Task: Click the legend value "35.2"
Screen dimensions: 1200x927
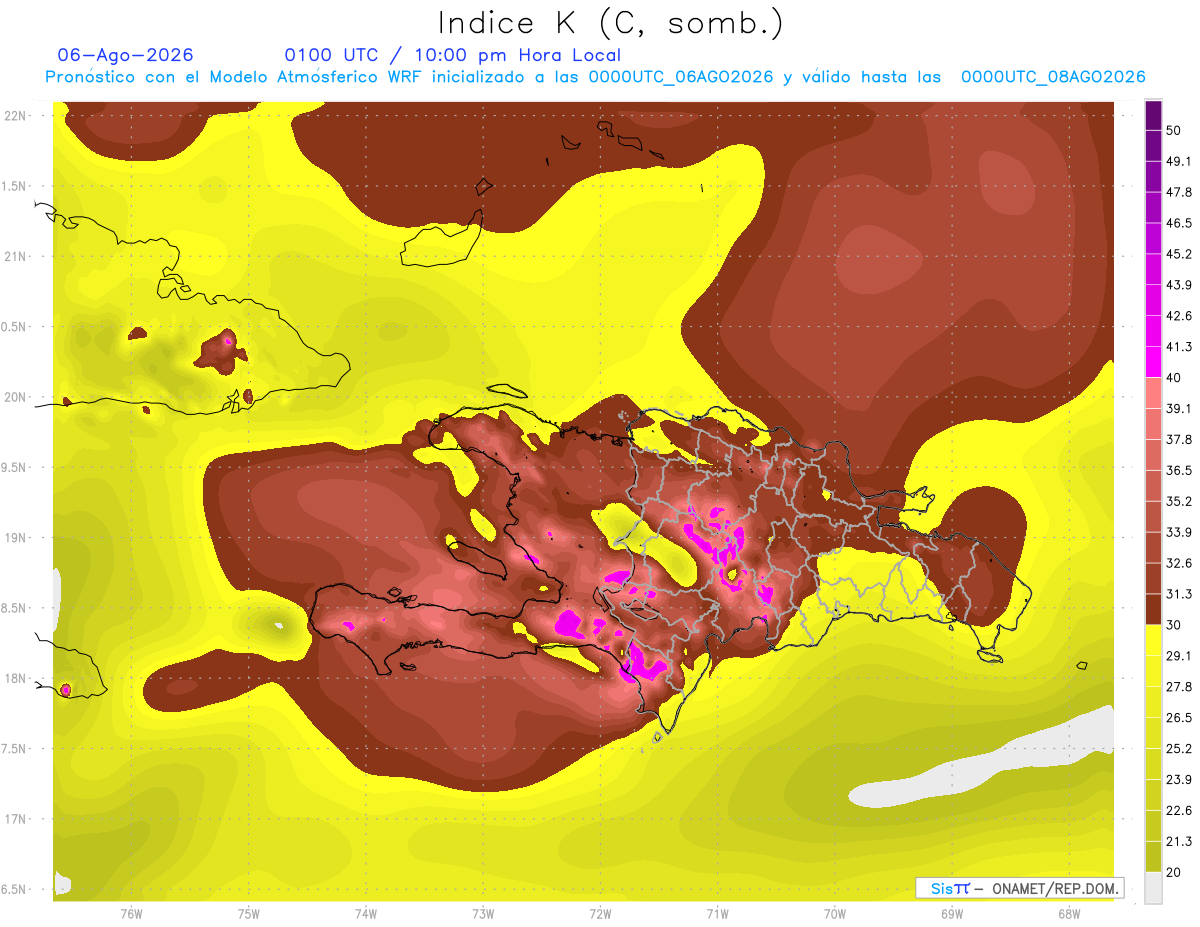Action: pos(1180,501)
